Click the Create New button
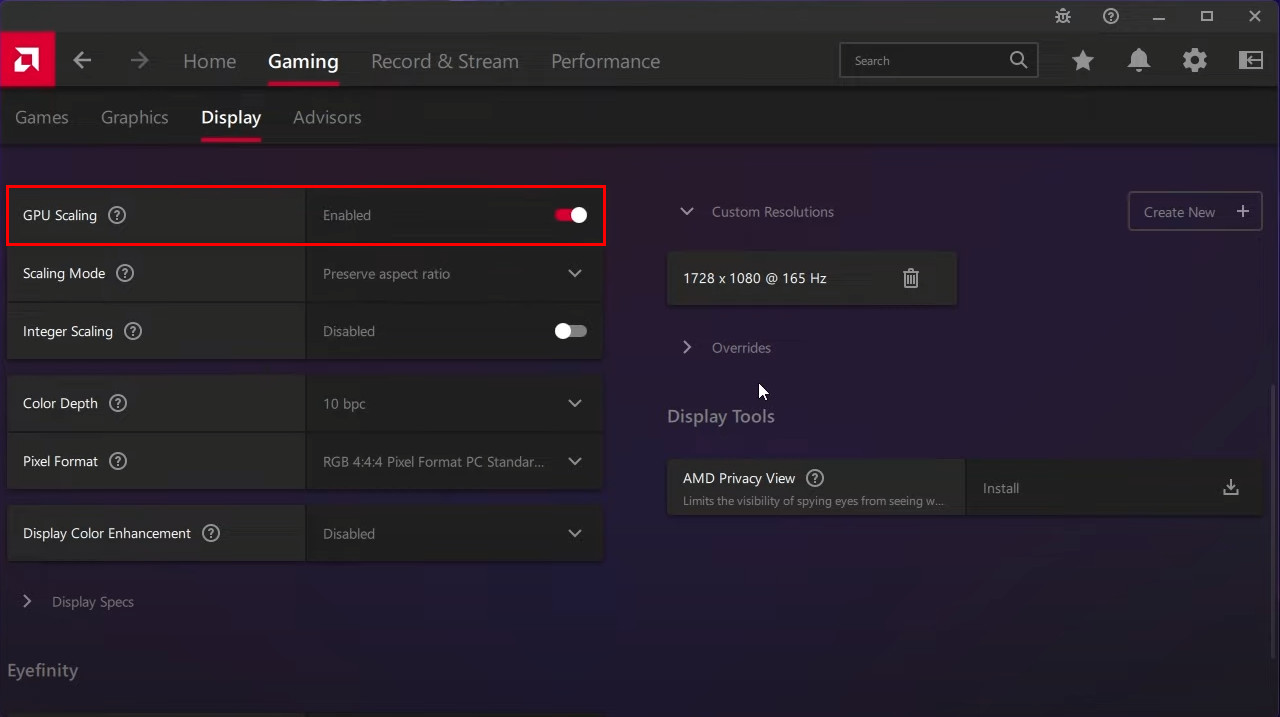 [x=1195, y=212]
